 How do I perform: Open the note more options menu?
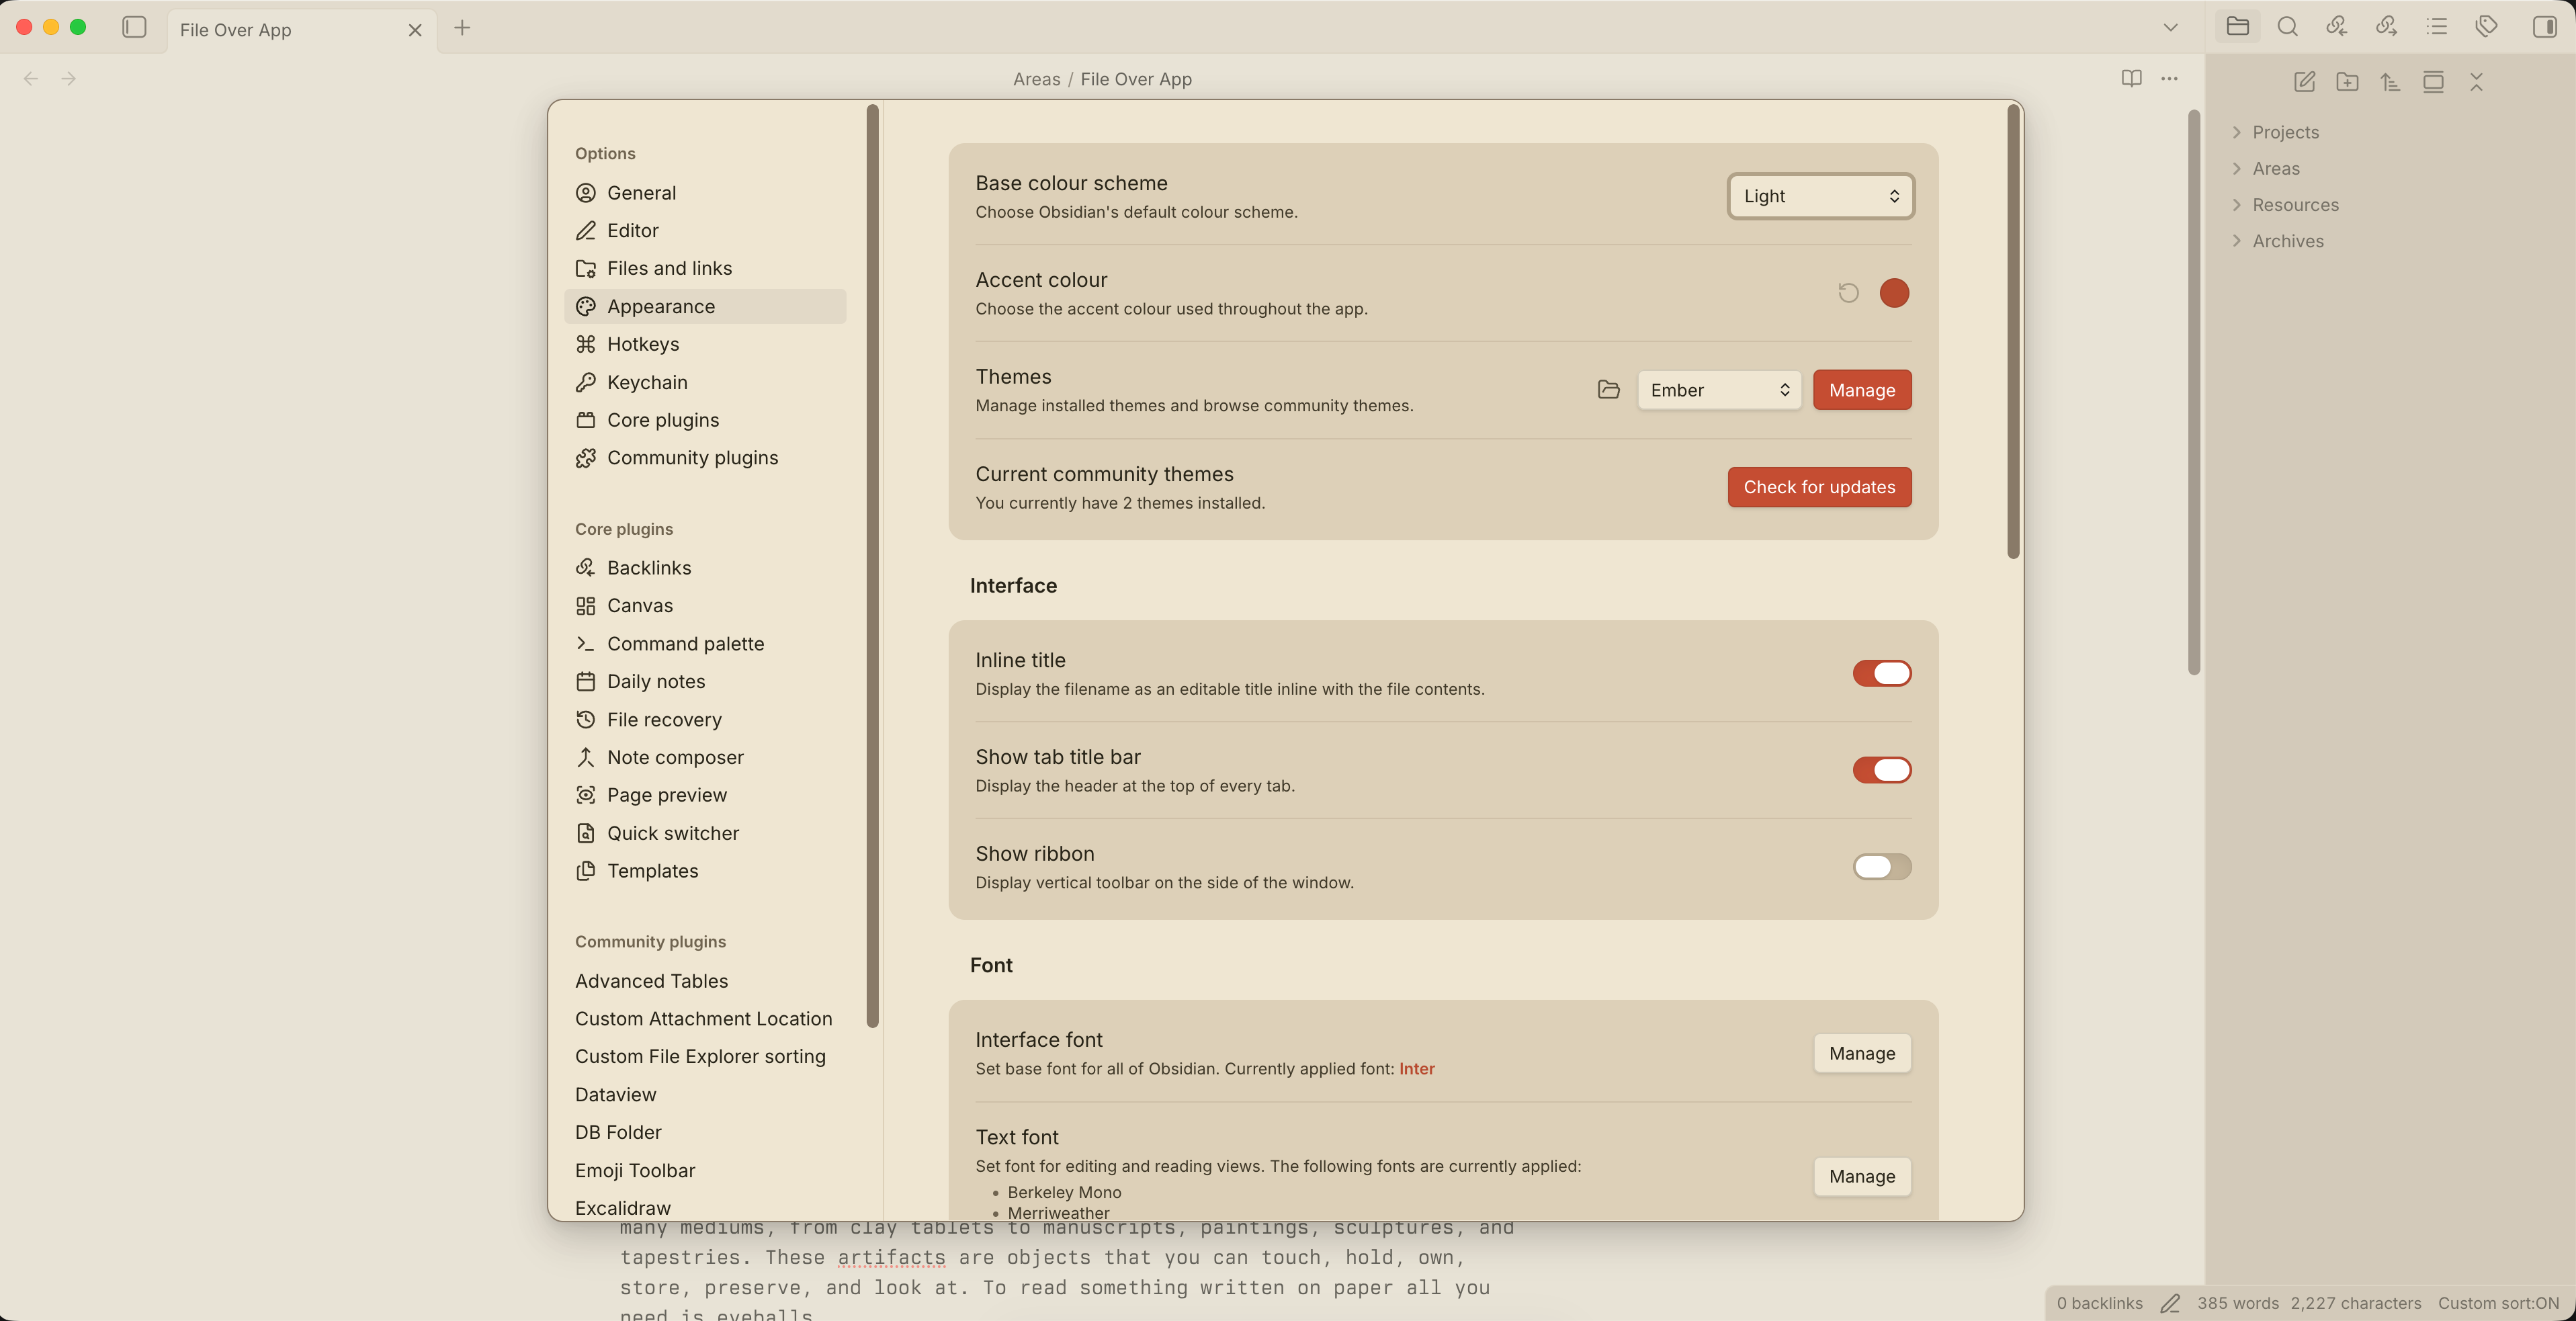2169,78
